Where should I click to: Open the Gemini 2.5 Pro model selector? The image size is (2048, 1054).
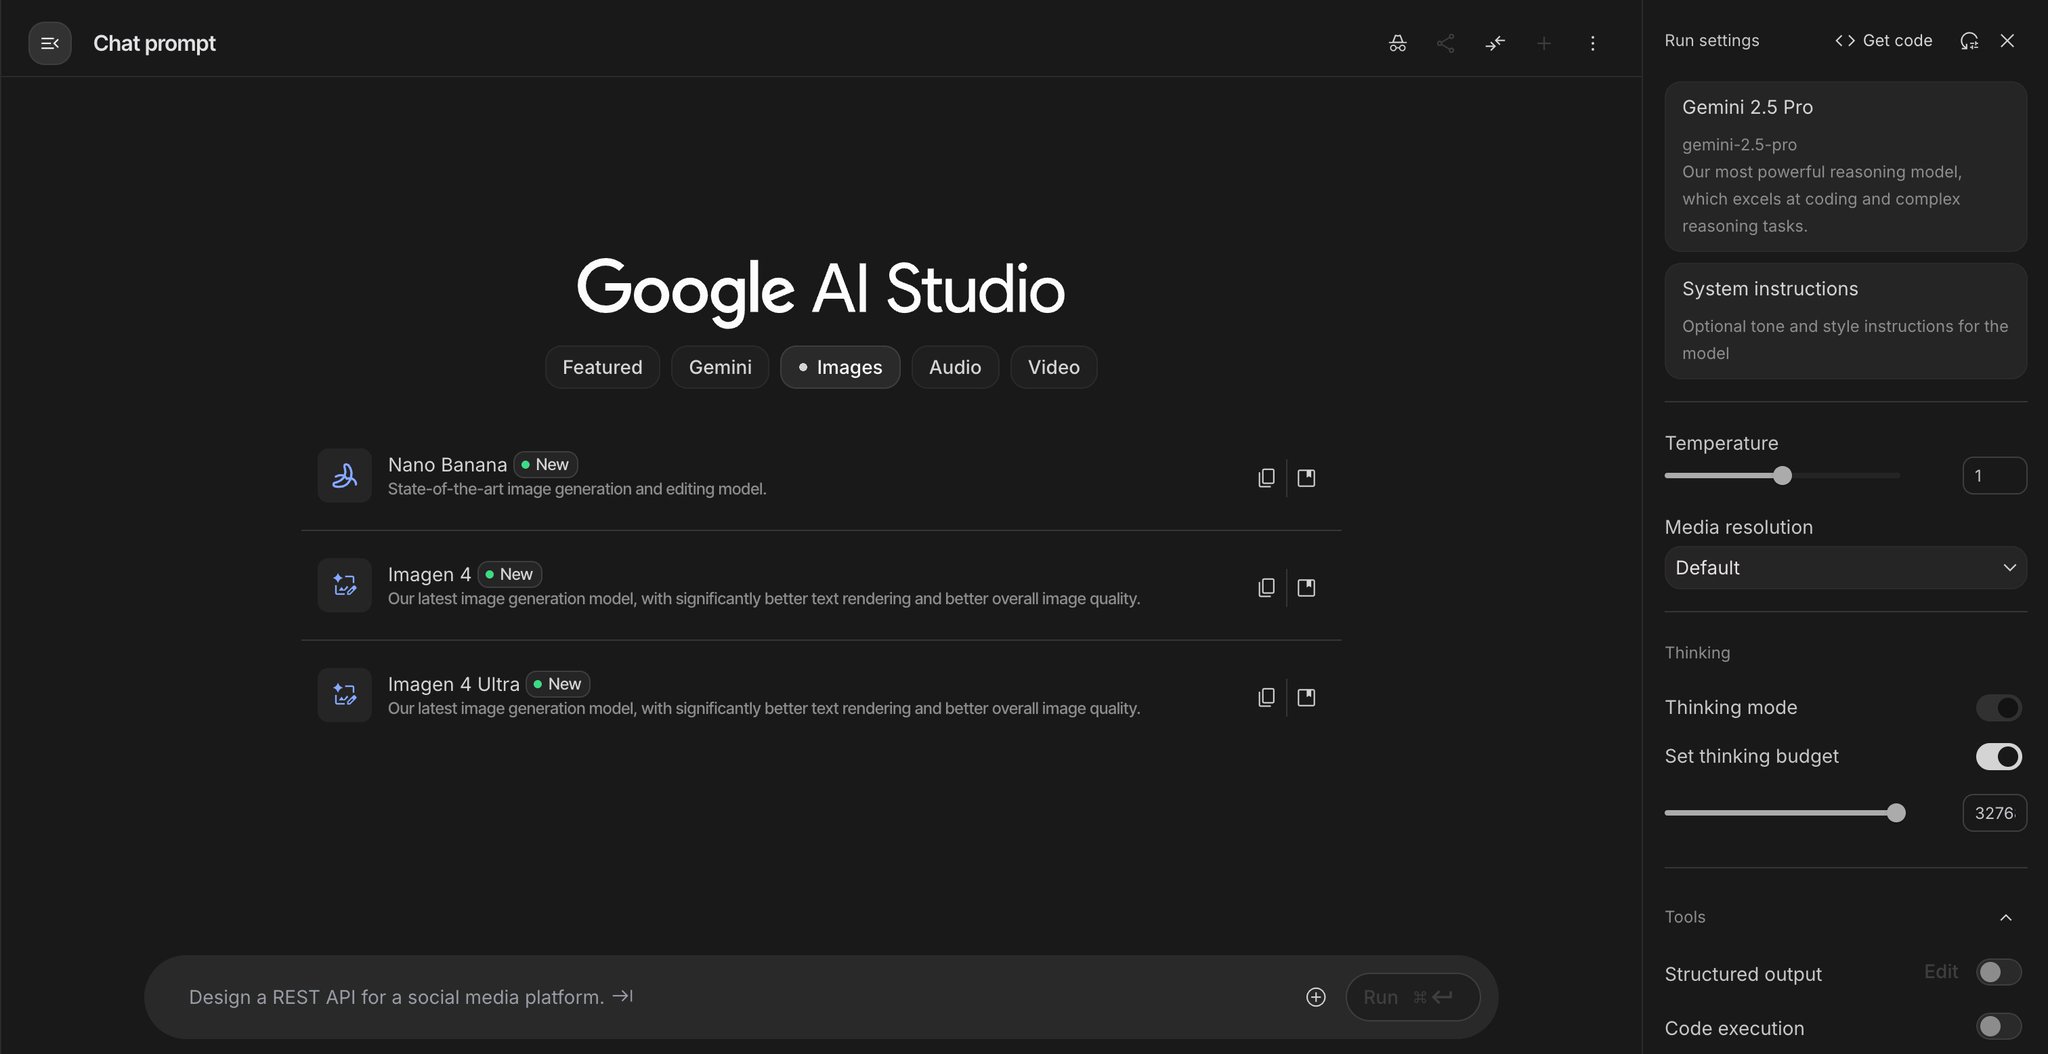(x=1845, y=166)
